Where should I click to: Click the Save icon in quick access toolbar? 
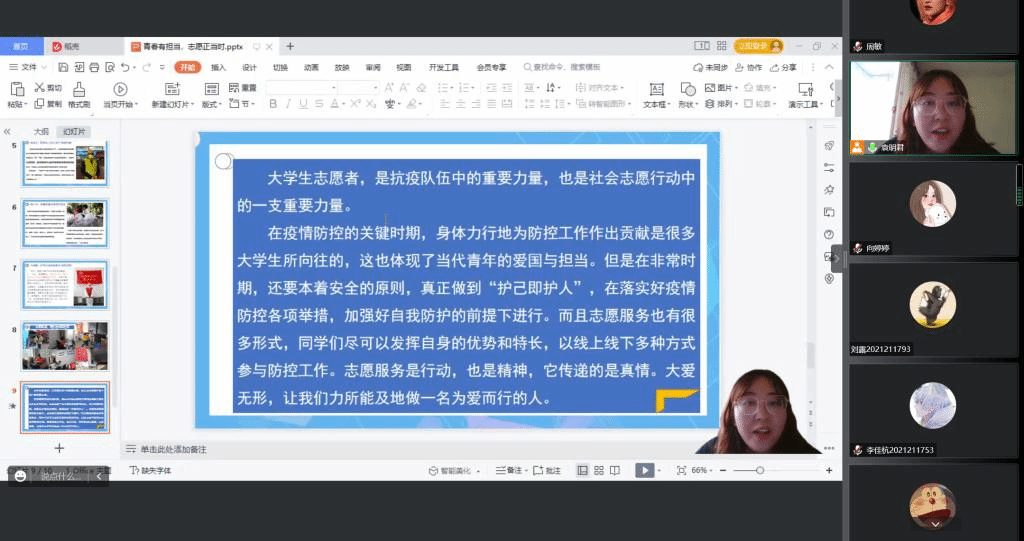point(63,67)
